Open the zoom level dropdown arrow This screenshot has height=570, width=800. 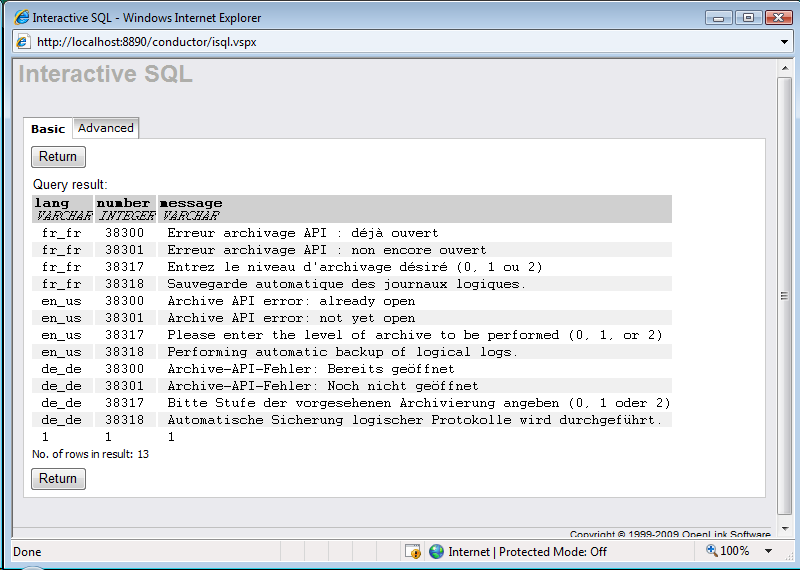(768, 551)
